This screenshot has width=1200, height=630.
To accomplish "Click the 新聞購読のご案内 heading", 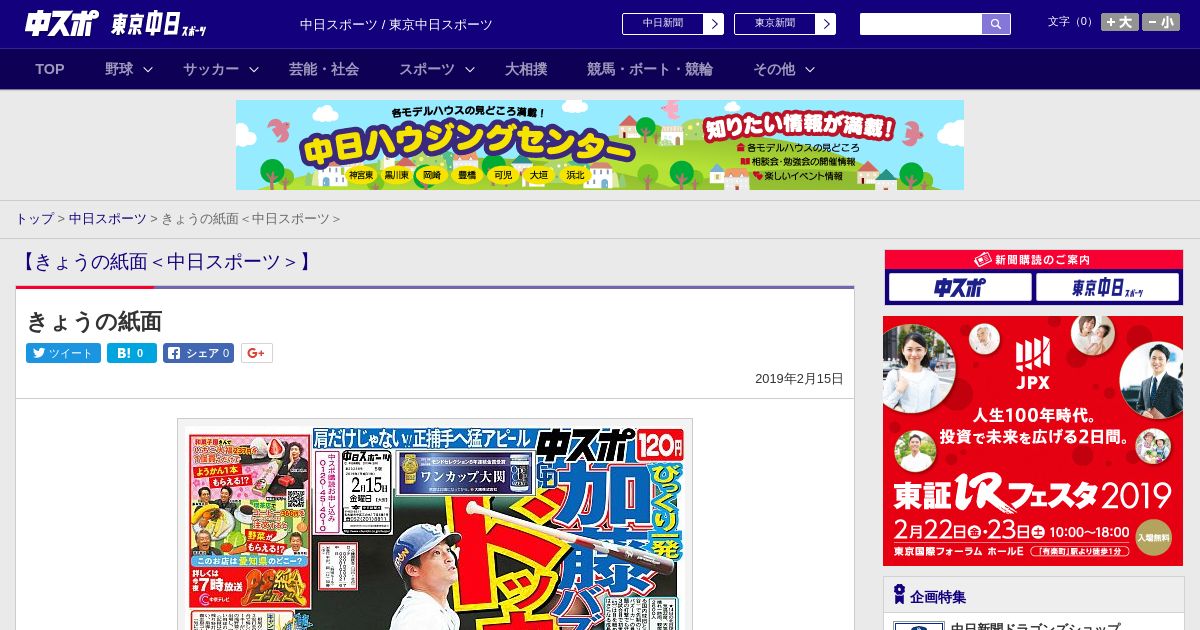I will tap(1033, 260).
